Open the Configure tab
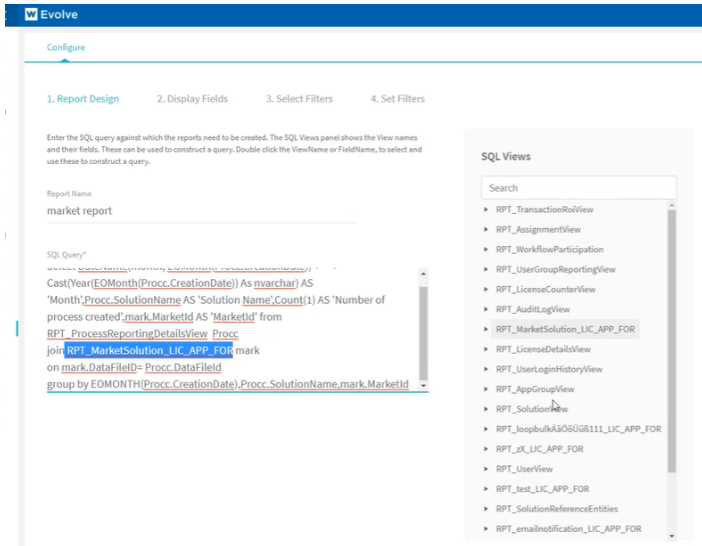The image size is (702, 546). coord(65,47)
